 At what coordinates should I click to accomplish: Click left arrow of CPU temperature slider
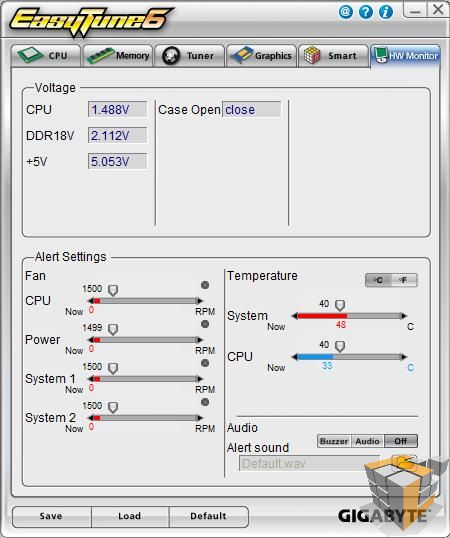[x=294, y=357]
